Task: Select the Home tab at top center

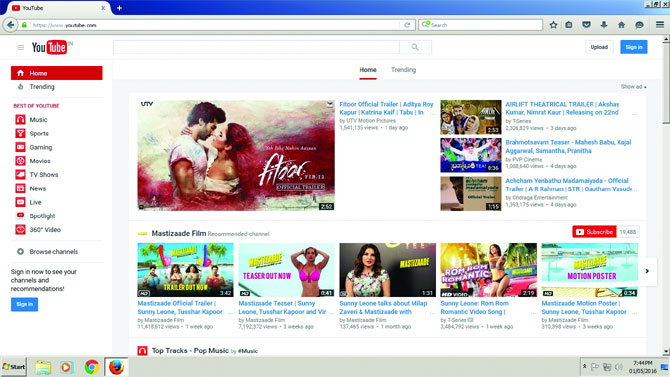Action: 368,70
